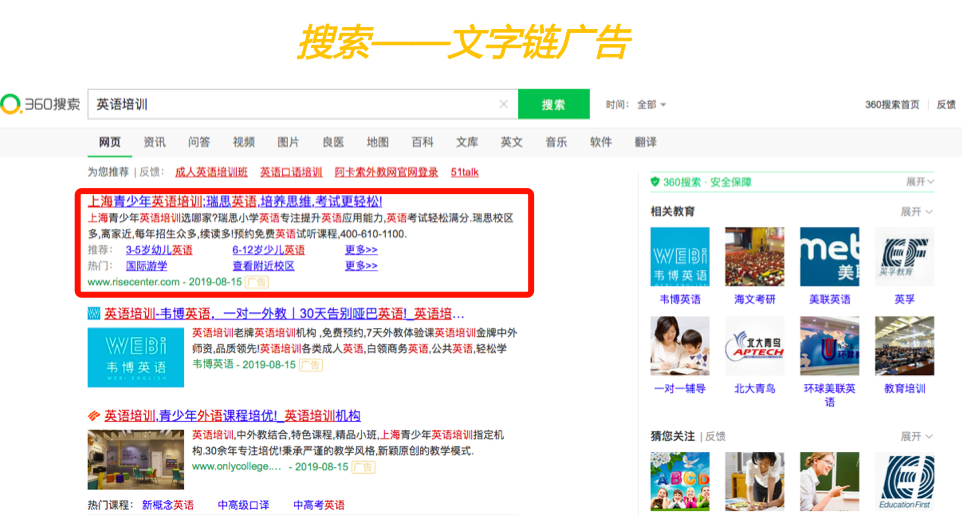Click the 360搜索 logo
Screen dimensions: 962x520
40,104
